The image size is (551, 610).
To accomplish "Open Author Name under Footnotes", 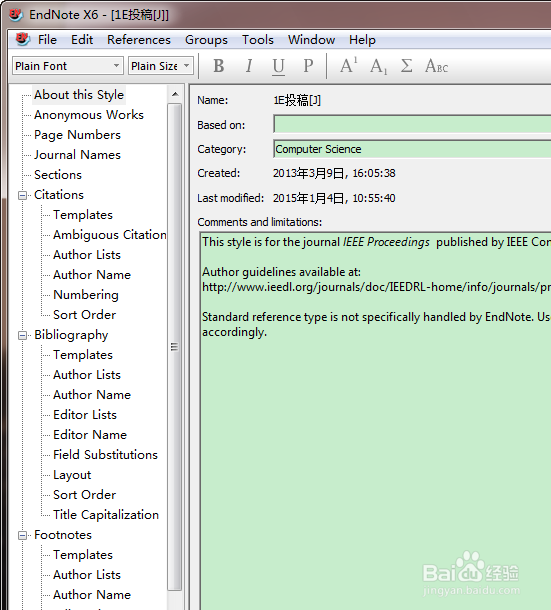I will [x=92, y=595].
